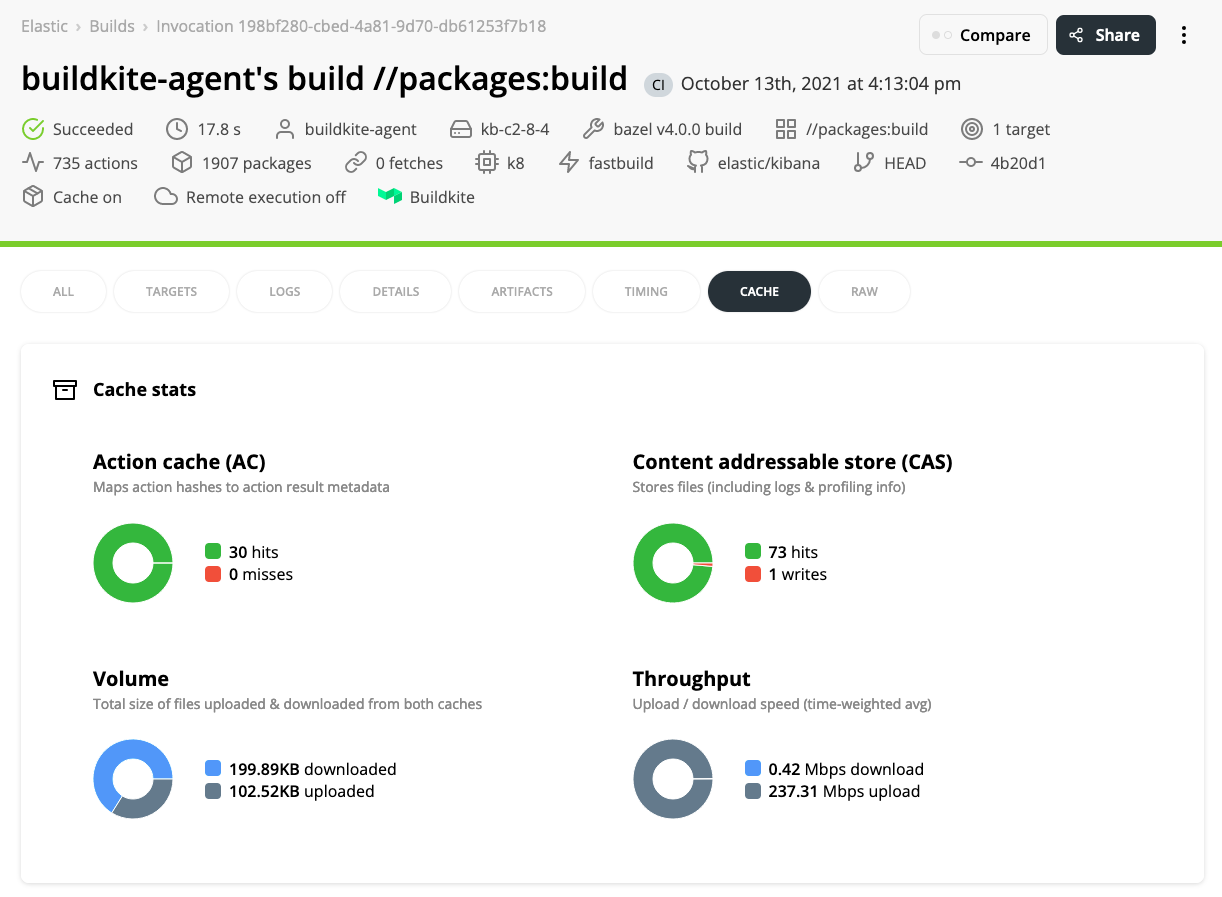Click the grid icon beside //packages:build
Screen dimensions: 1222x897
point(786,129)
